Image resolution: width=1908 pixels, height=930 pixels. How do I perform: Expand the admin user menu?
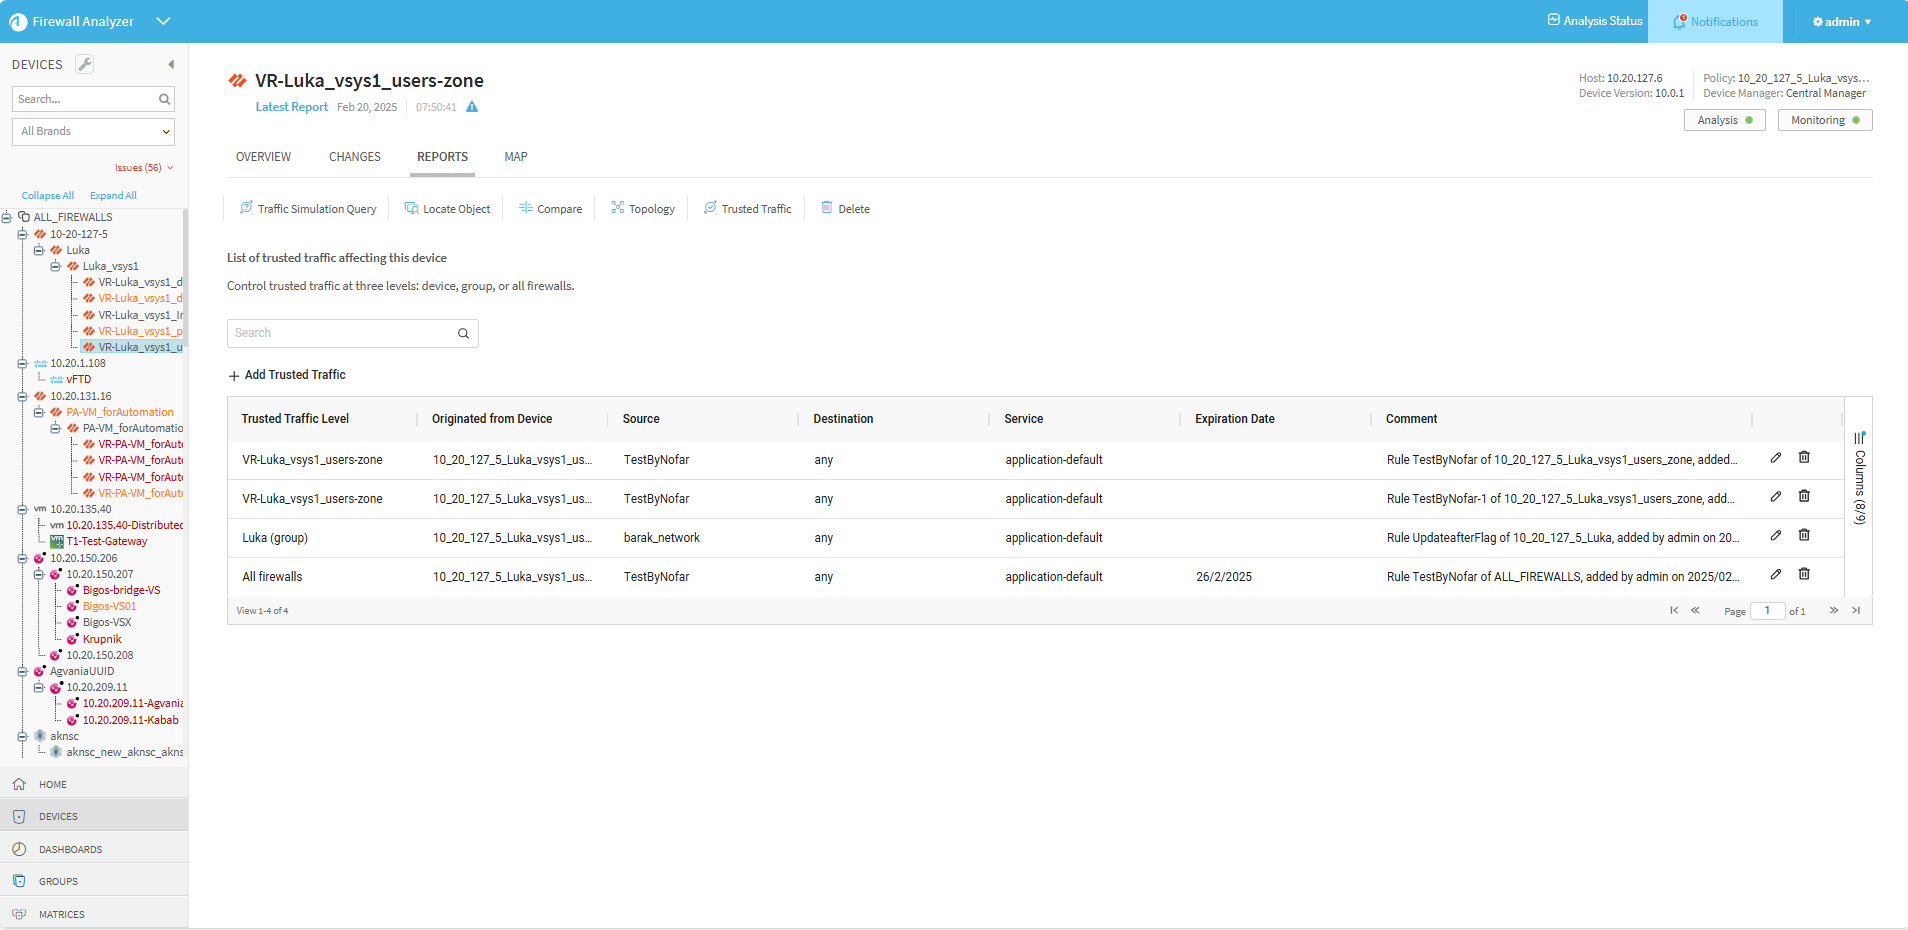[1841, 21]
